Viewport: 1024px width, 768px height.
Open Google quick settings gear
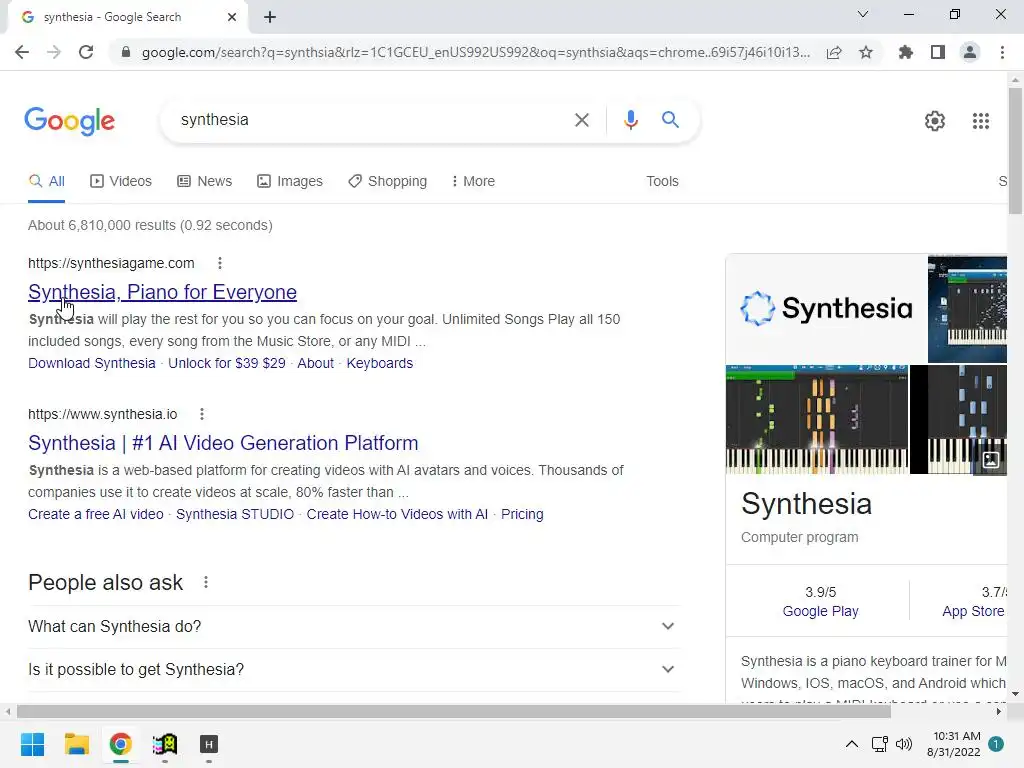pos(935,121)
